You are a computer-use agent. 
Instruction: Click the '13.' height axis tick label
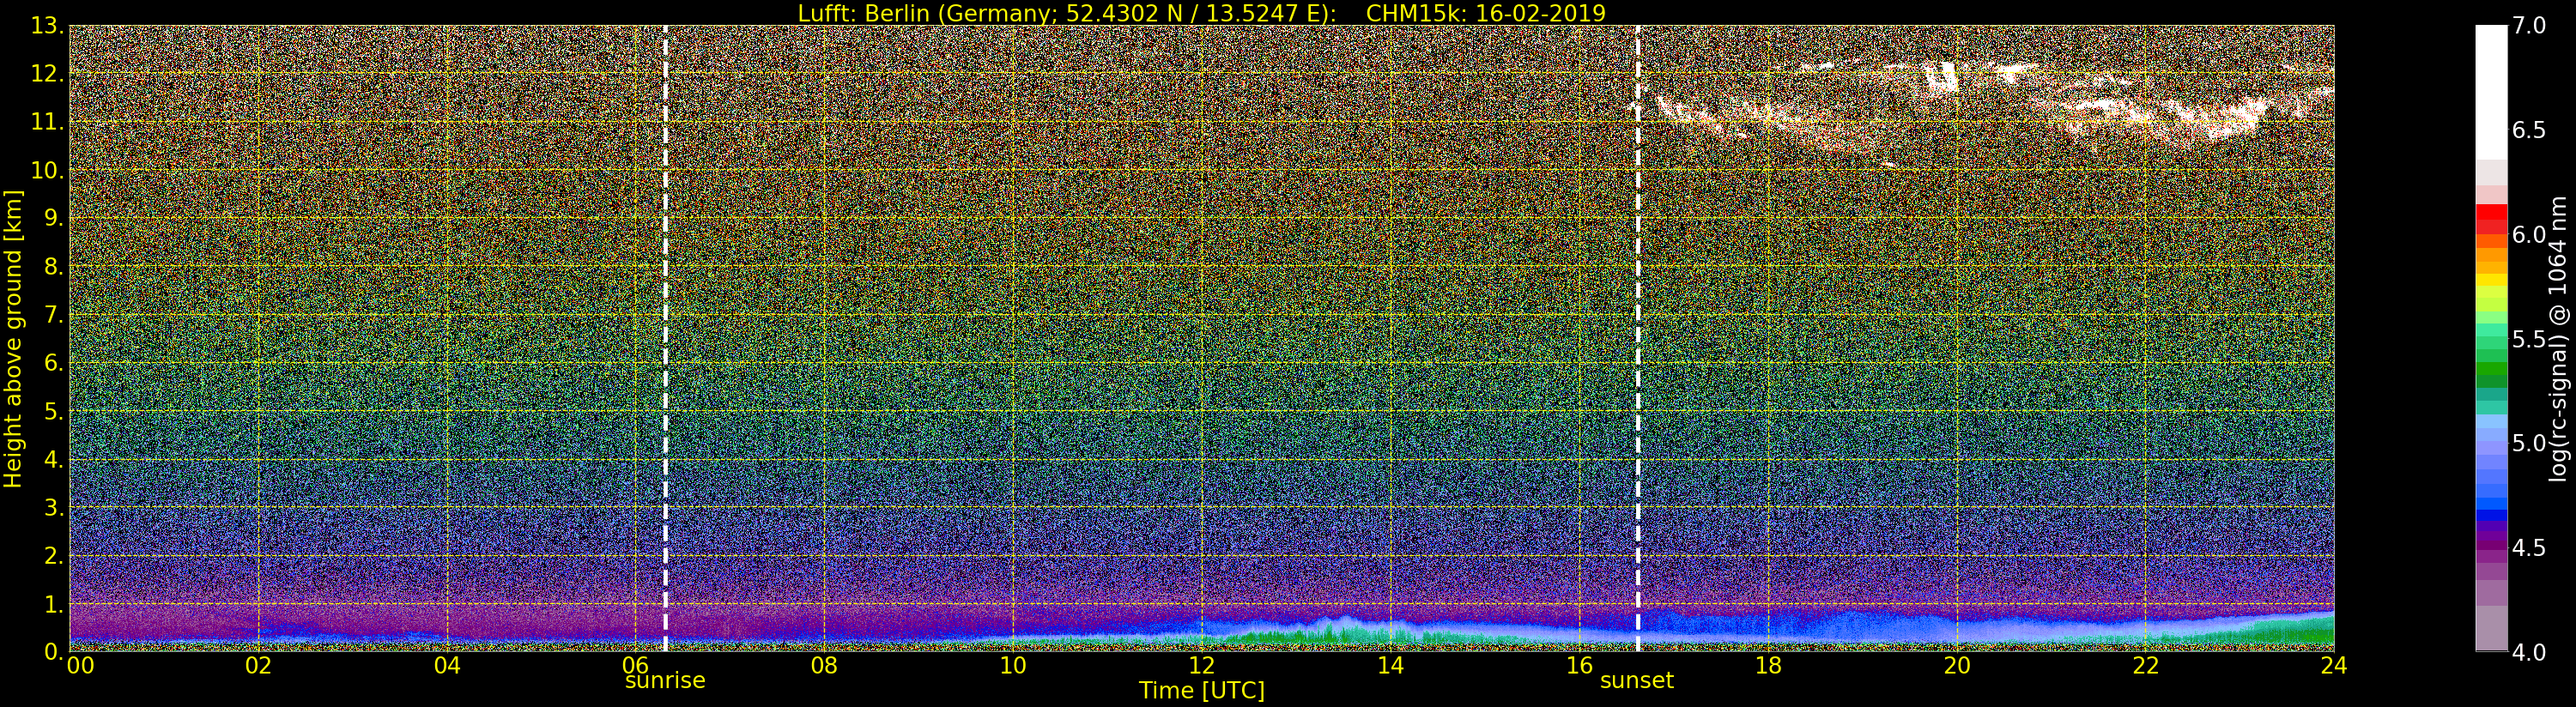tap(48, 27)
